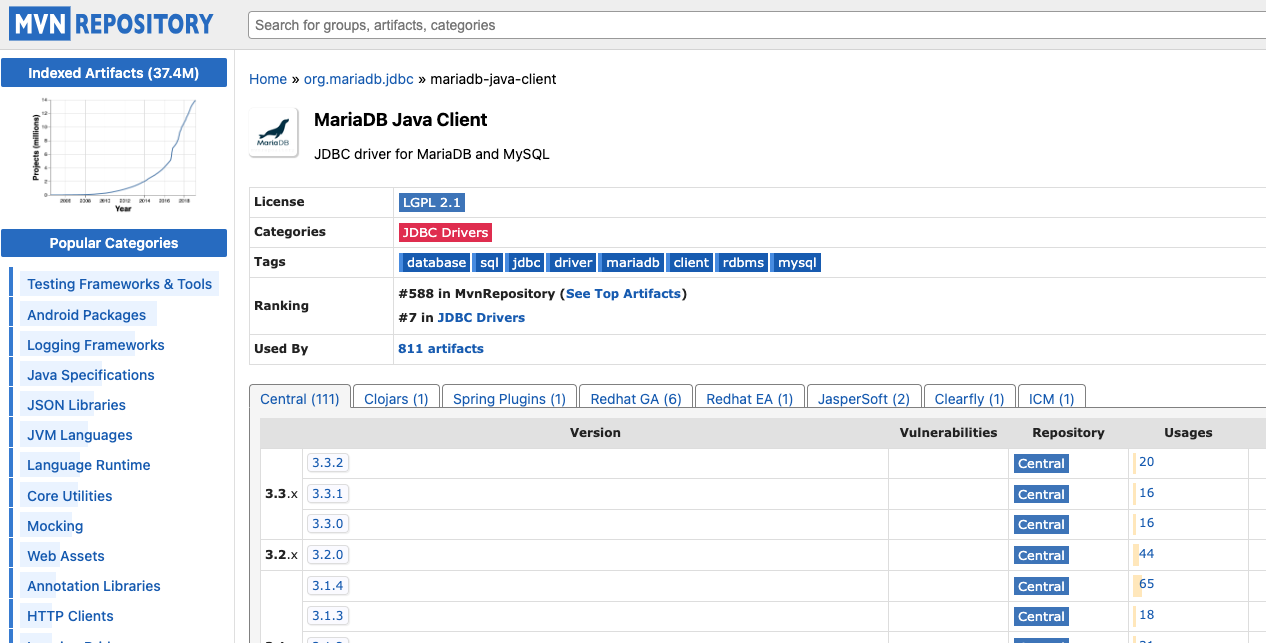Open Logging Frameworks category
Image resolution: width=1266 pixels, height=643 pixels.
pos(96,345)
